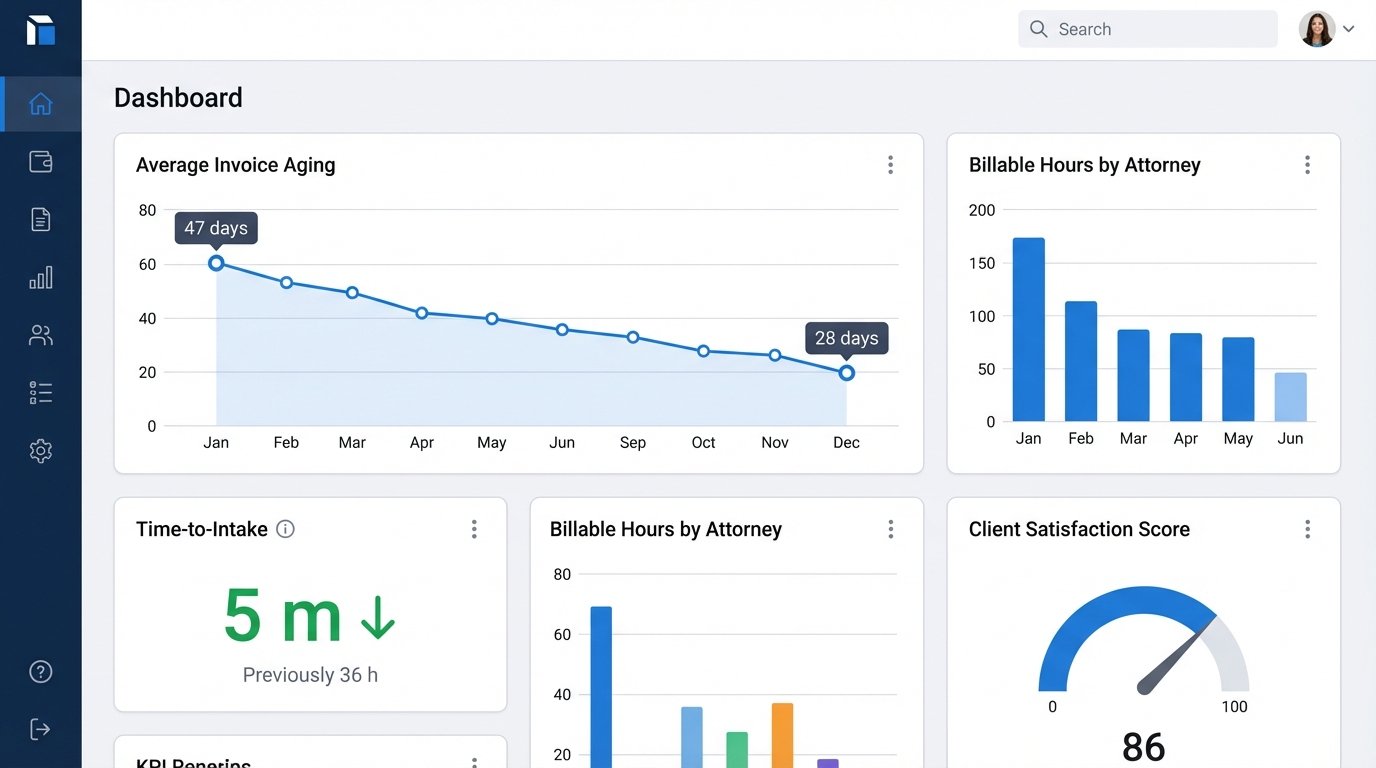The height and width of the screenshot is (768, 1376).
Task: Click the info icon next to Time-to-Intake
Action: 285,529
